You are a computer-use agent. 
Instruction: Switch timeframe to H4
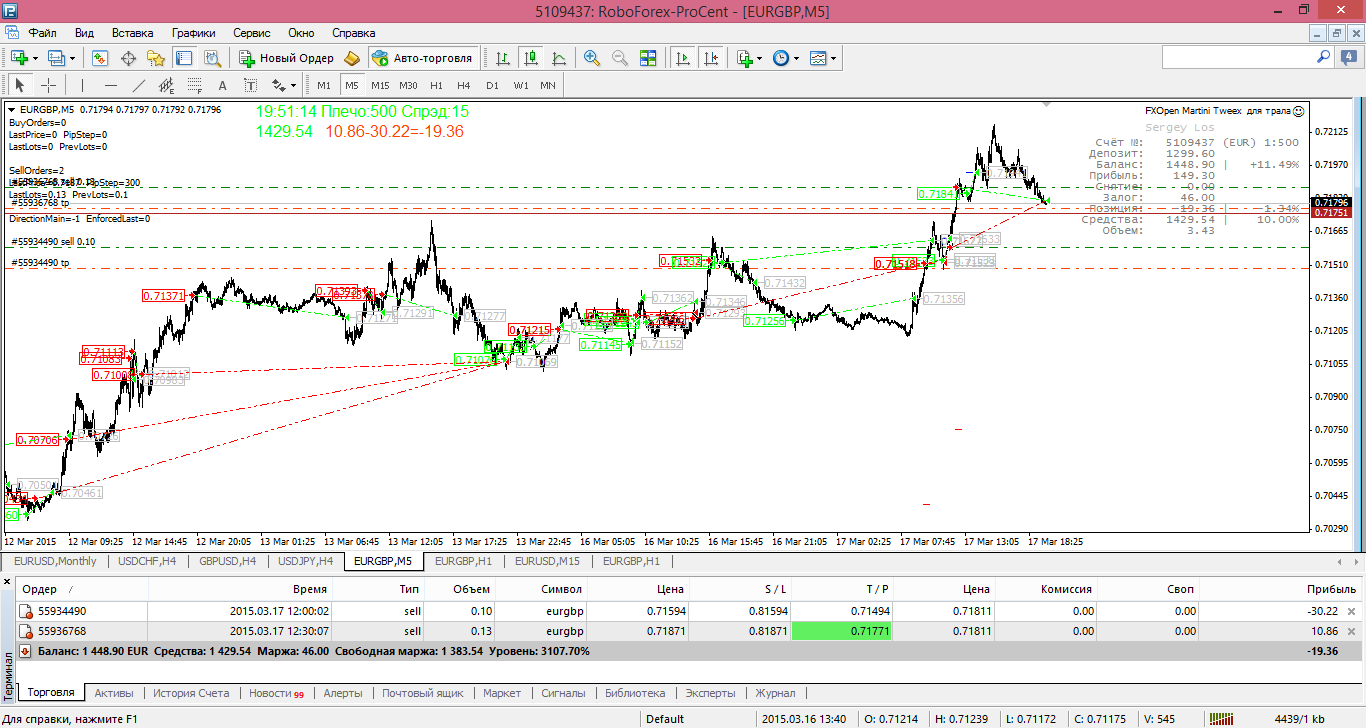(x=464, y=85)
